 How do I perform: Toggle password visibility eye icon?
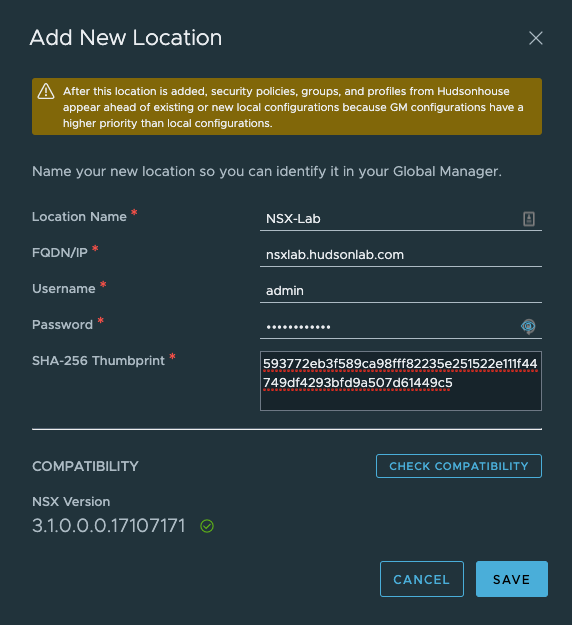[x=528, y=326]
